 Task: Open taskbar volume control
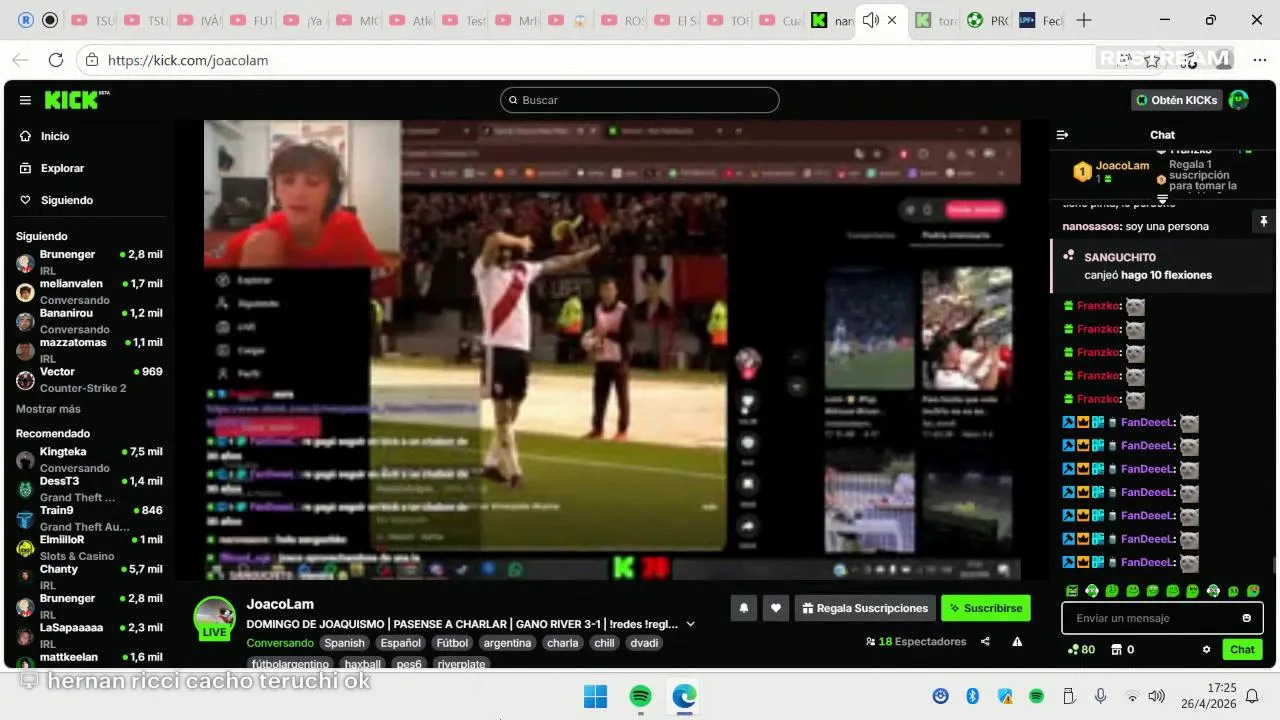(1156, 696)
